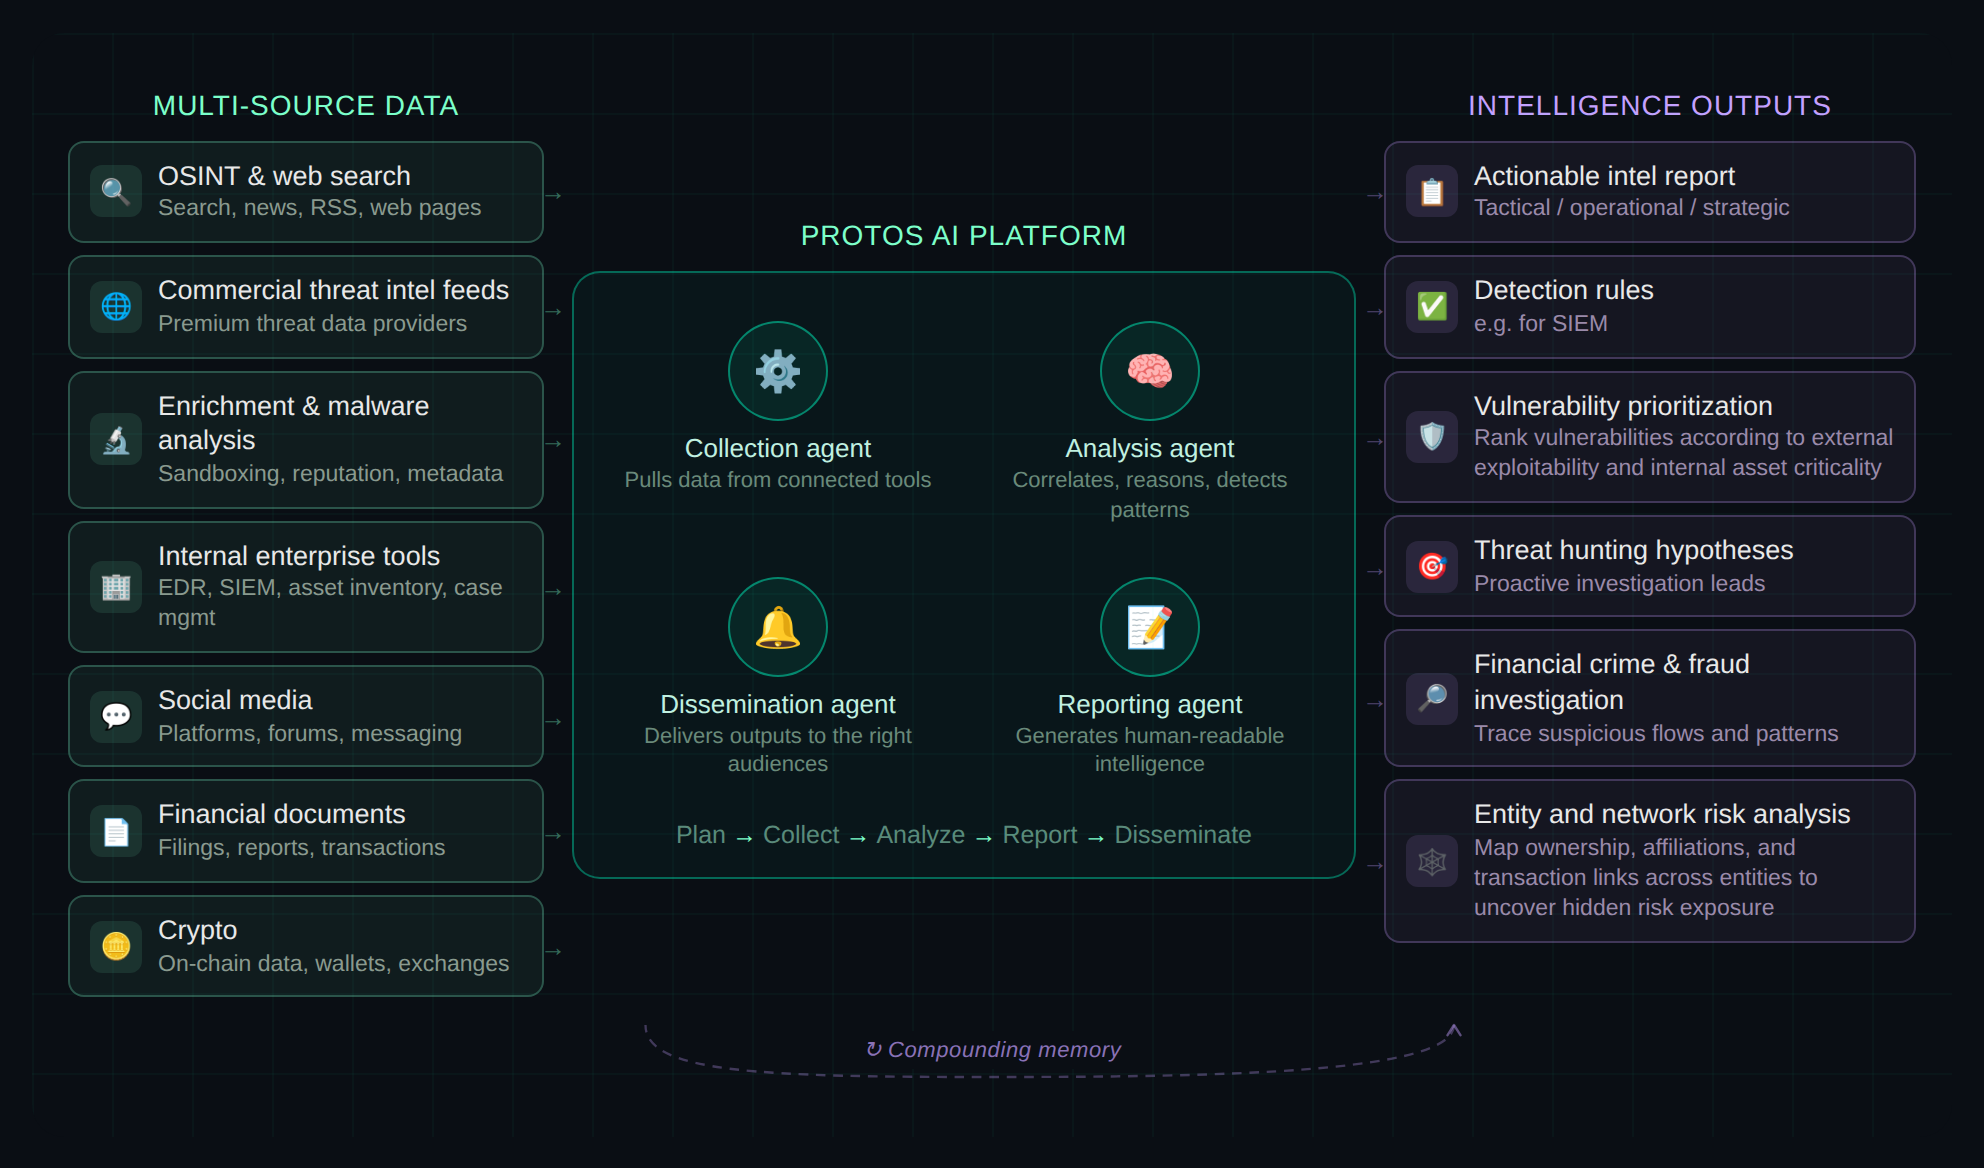
Task: Click the Threat hunting target icon
Action: pyautogui.click(x=1432, y=566)
